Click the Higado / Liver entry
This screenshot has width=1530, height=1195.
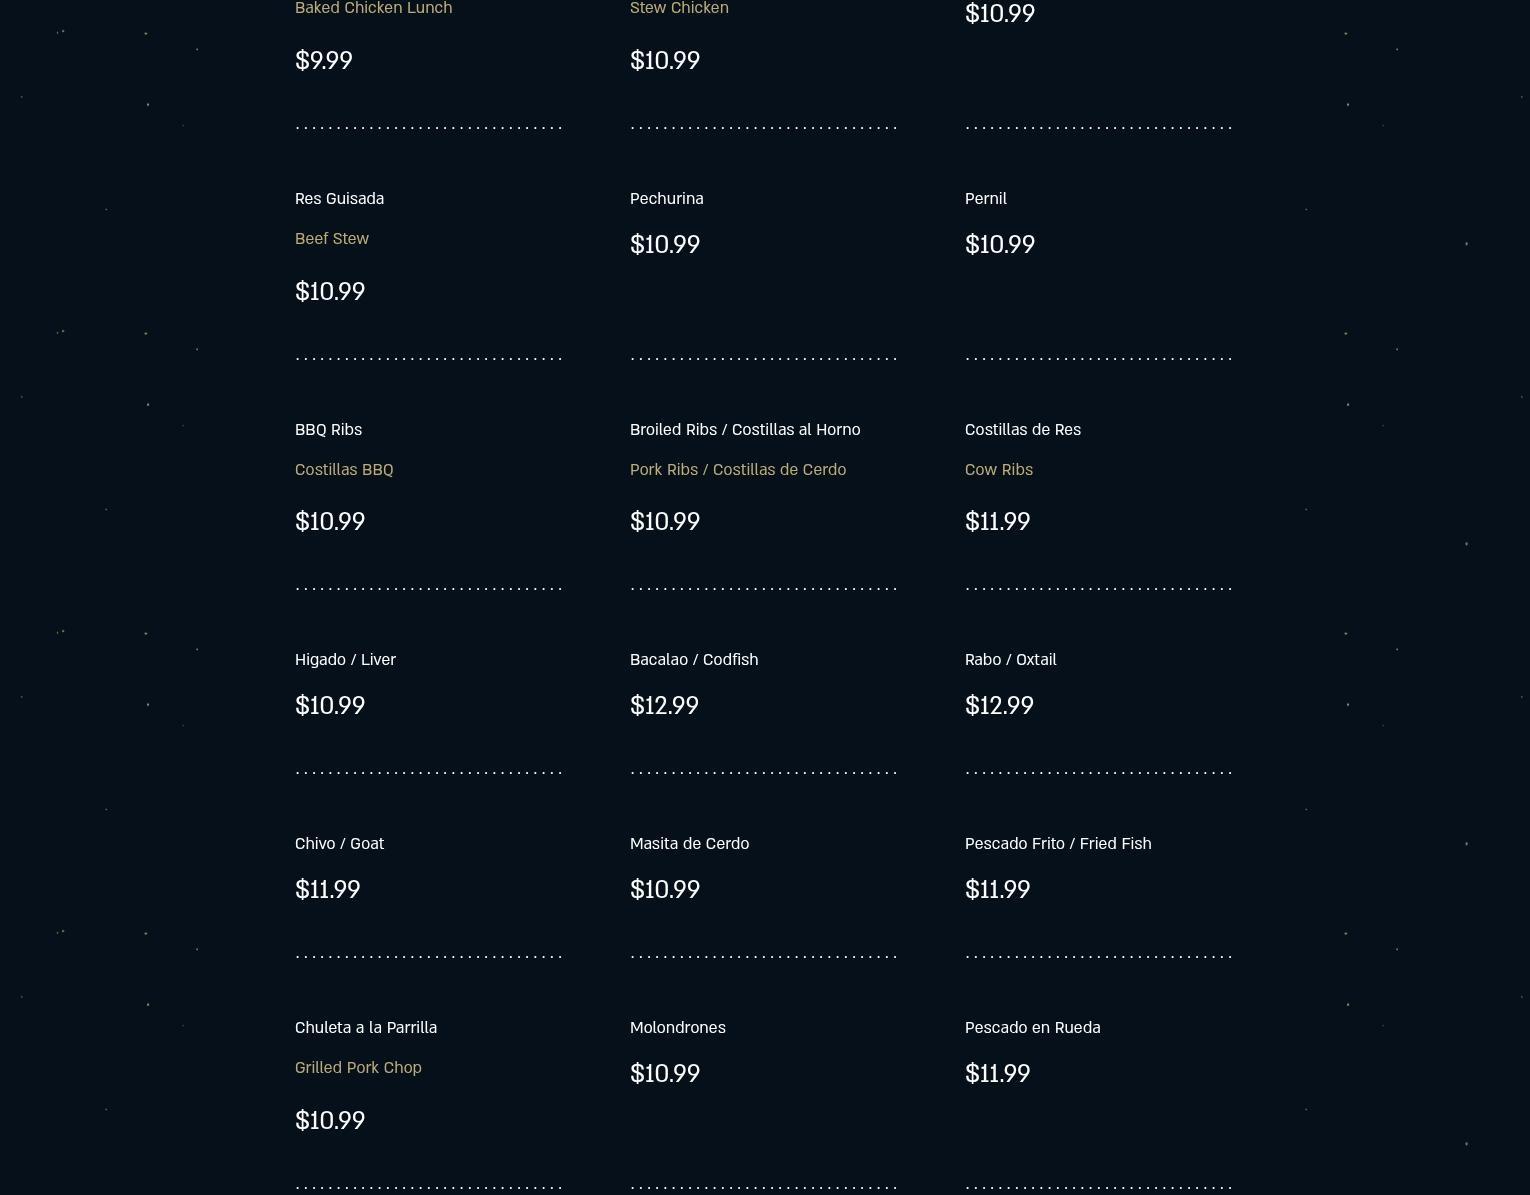345,659
